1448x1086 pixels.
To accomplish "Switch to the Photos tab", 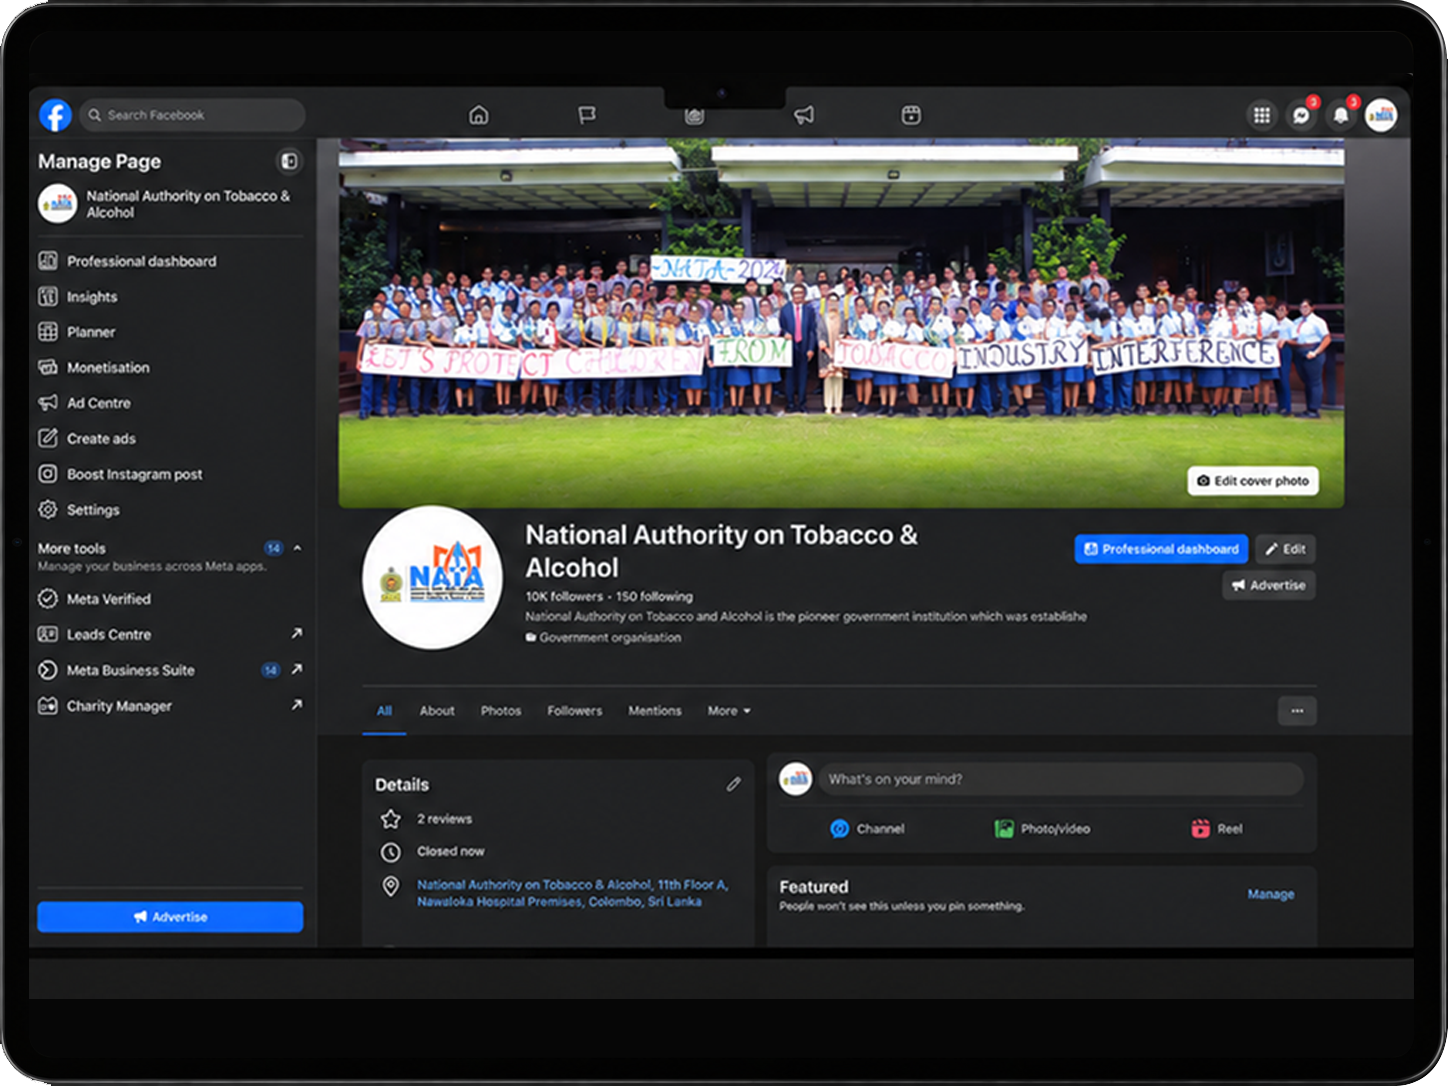I will coord(501,711).
